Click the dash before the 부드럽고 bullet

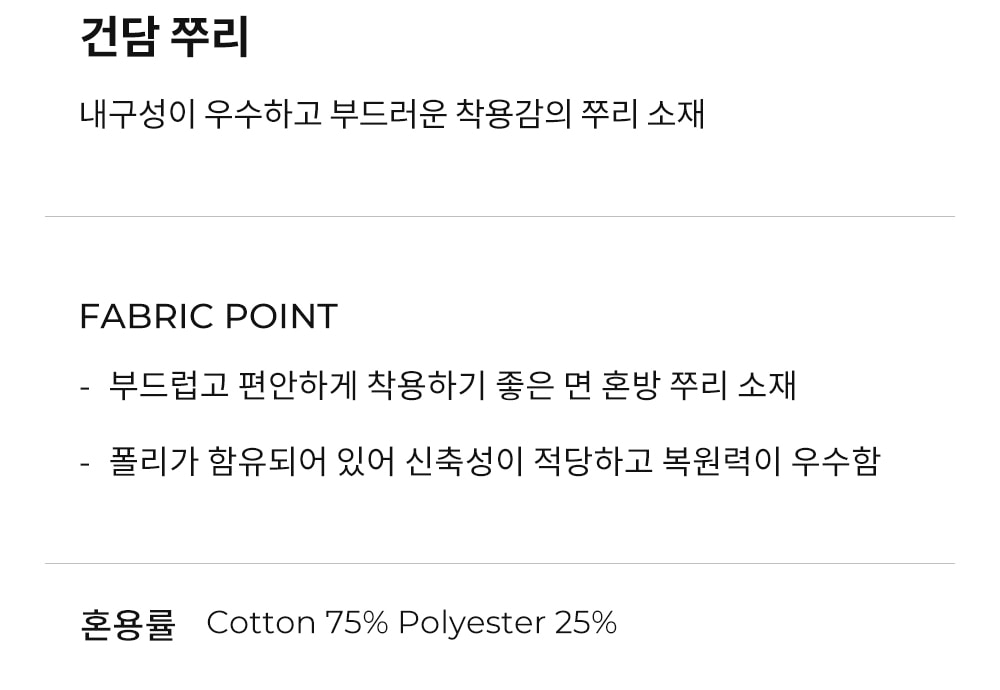click(85, 386)
